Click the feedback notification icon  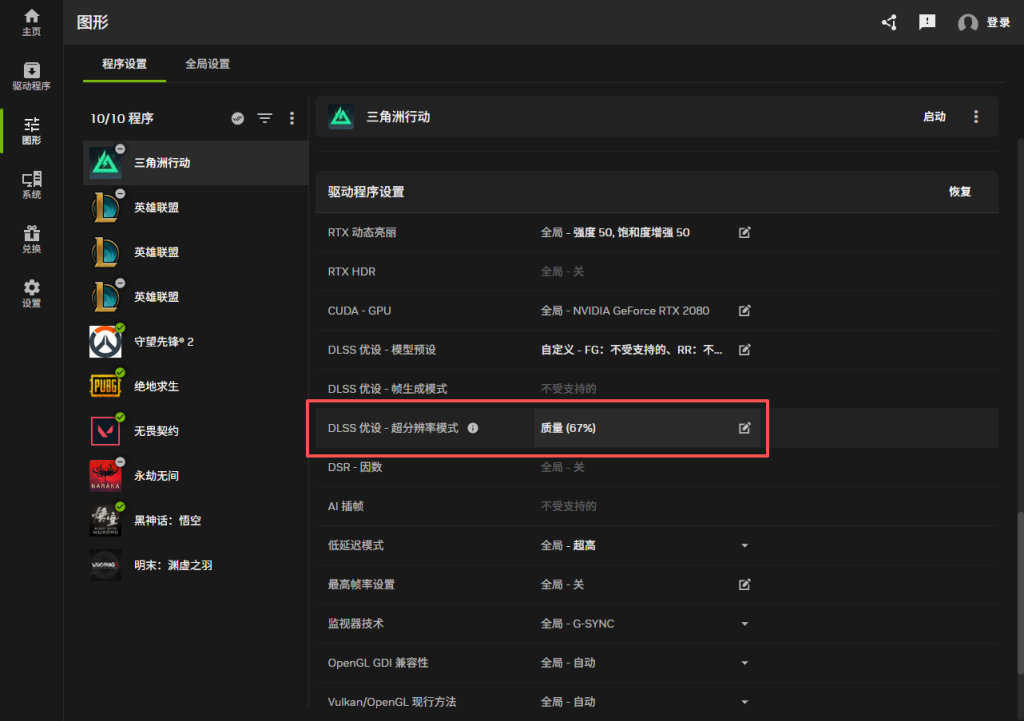tap(927, 22)
